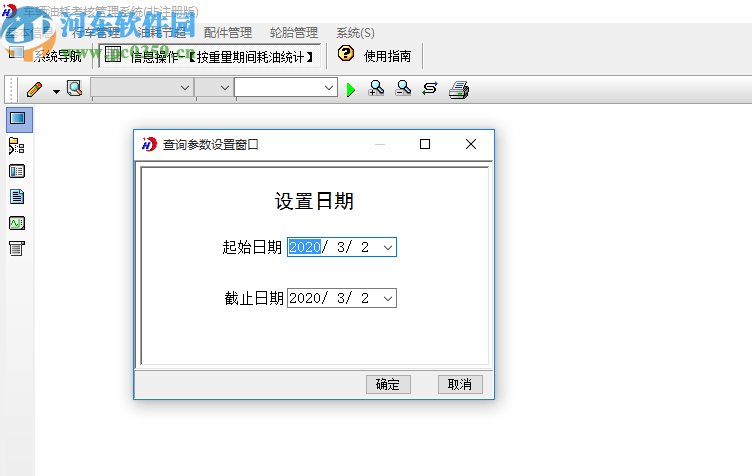Open the 配件管理 menu

click(x=228, y=33)
